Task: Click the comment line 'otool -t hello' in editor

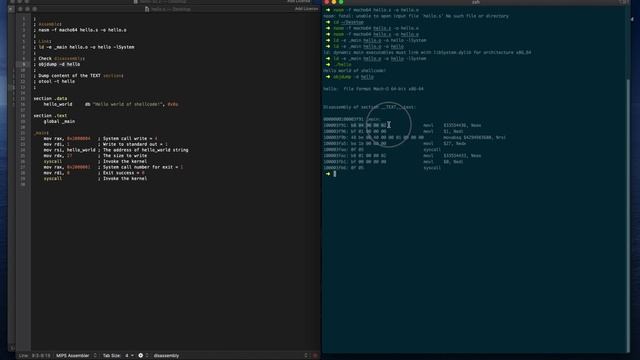Action: [54, 81]
